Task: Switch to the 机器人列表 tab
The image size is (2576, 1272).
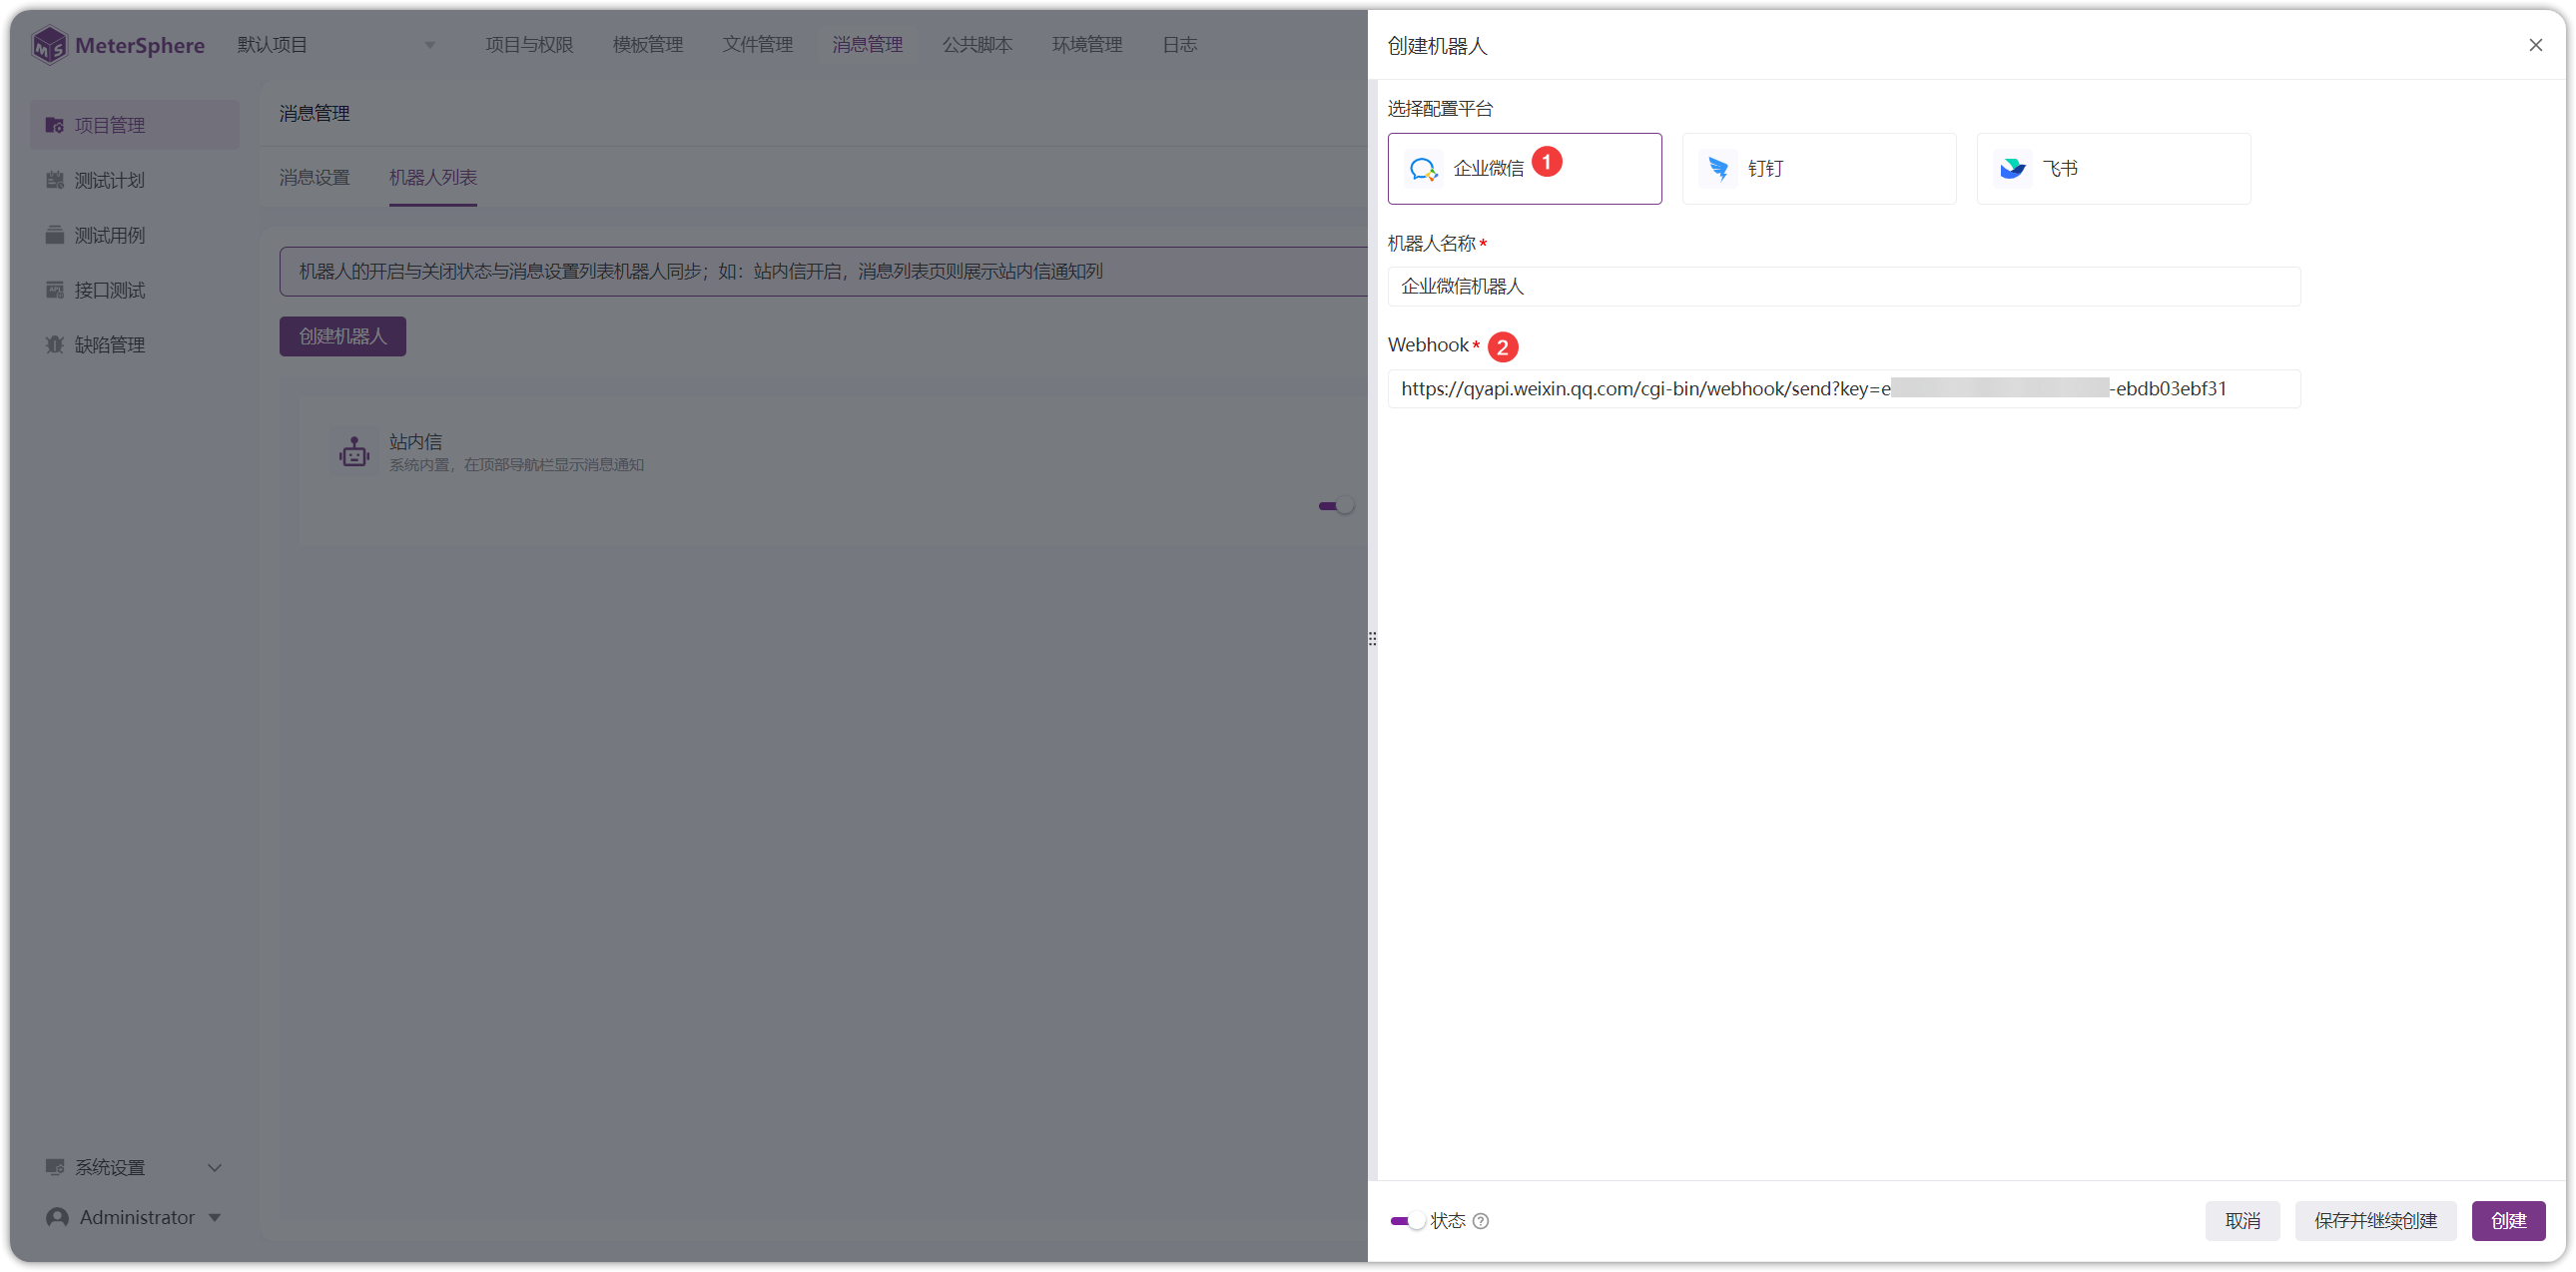Action: pos(432,177)
